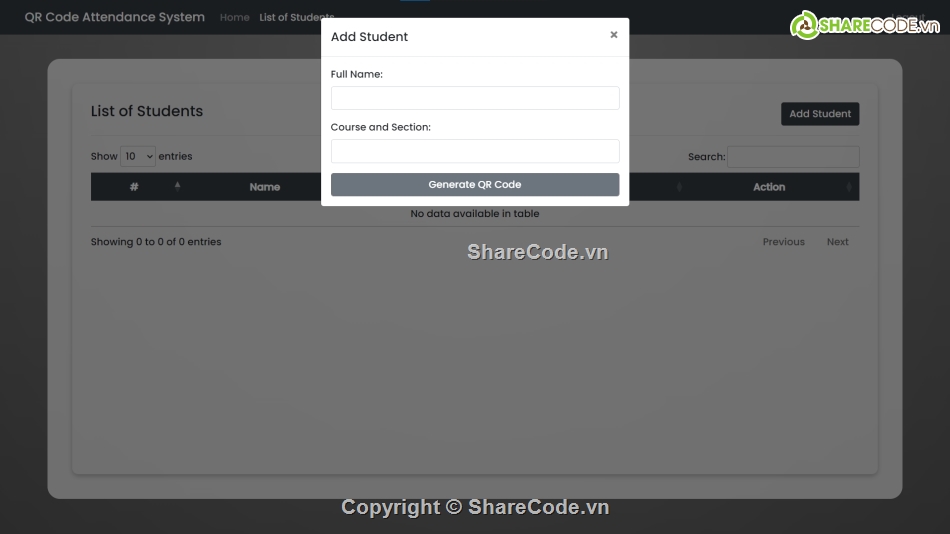Click the QR Code Attendance System brand
Screen dimensions: 950x534
click(x=115, y=17)
